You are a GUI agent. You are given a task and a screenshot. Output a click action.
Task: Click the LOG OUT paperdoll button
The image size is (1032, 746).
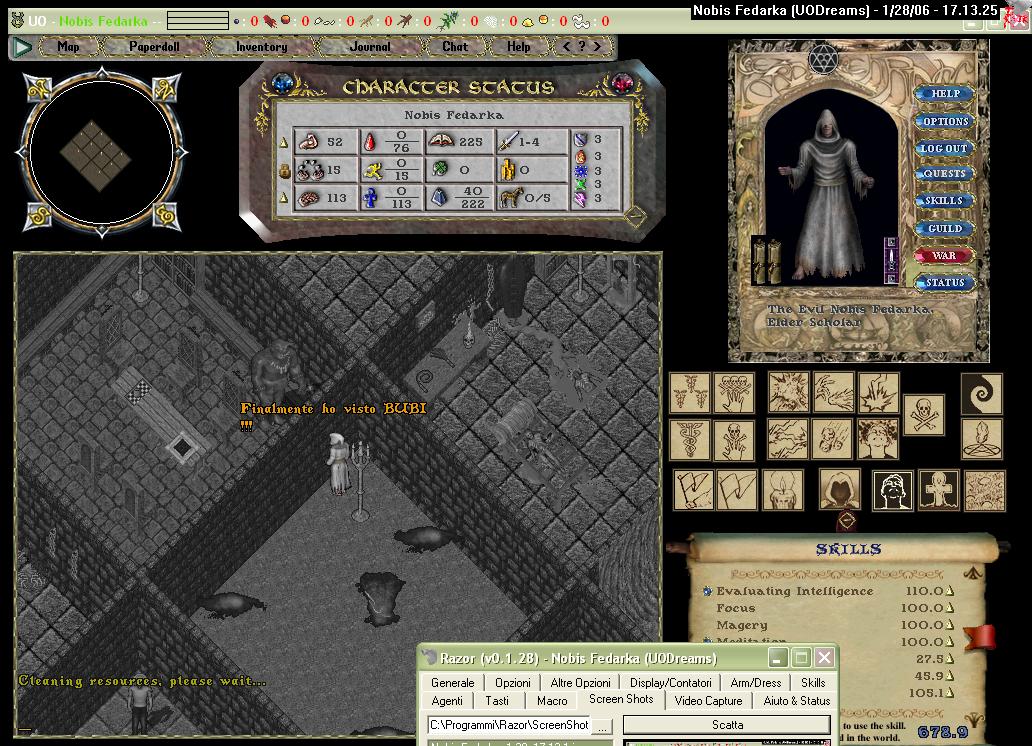944,149
